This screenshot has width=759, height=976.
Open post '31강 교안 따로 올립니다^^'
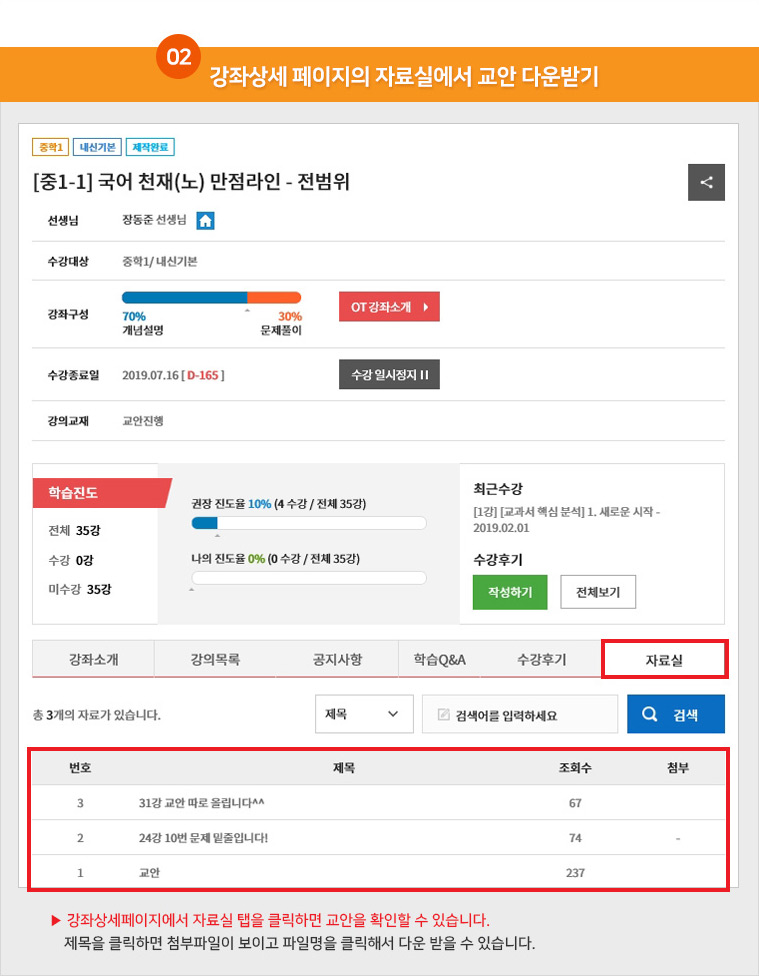[x=201, y=803]
